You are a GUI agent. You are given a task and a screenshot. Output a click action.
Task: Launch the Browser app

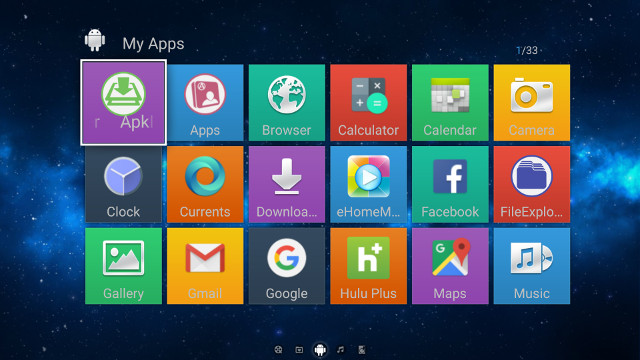[287, 102]
